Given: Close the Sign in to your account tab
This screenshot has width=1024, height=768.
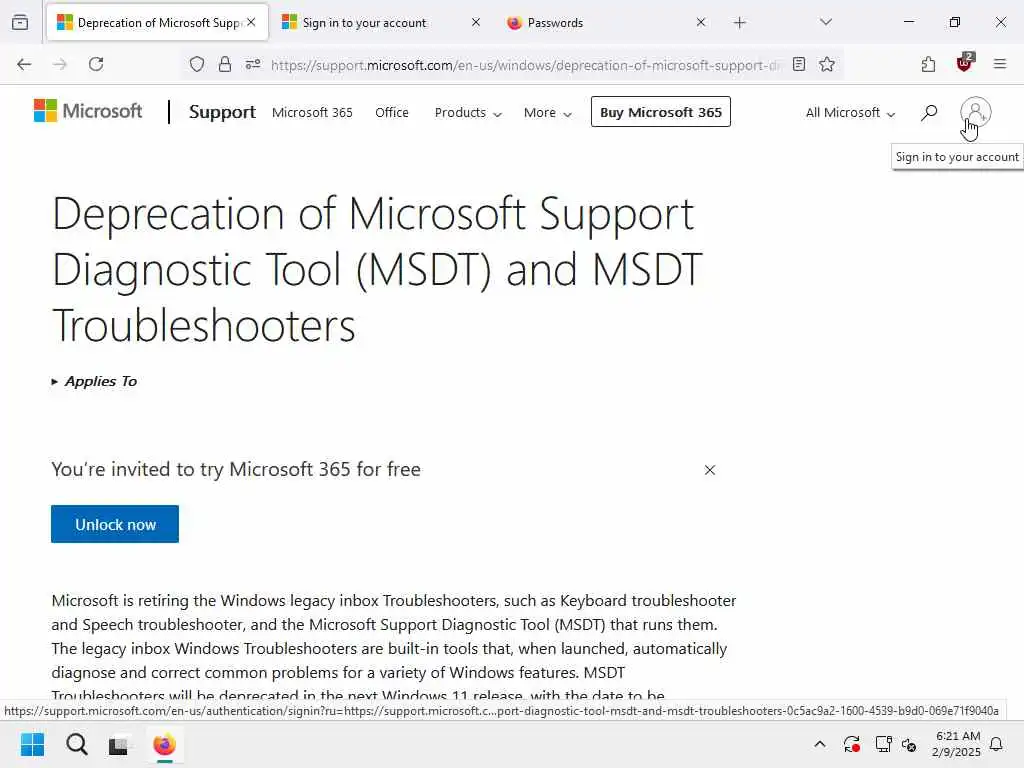Looking at the screenshot, I should point(476,22).
